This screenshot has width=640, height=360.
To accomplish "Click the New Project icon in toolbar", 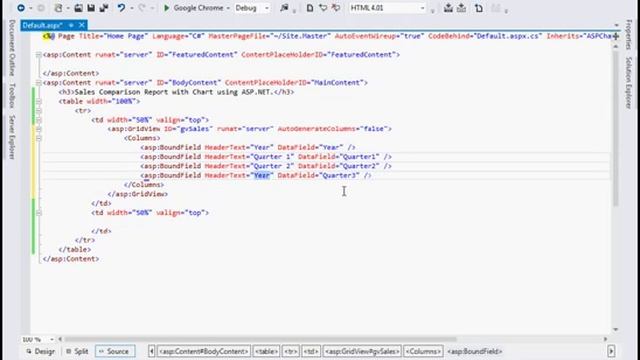I will click(58, 8).
